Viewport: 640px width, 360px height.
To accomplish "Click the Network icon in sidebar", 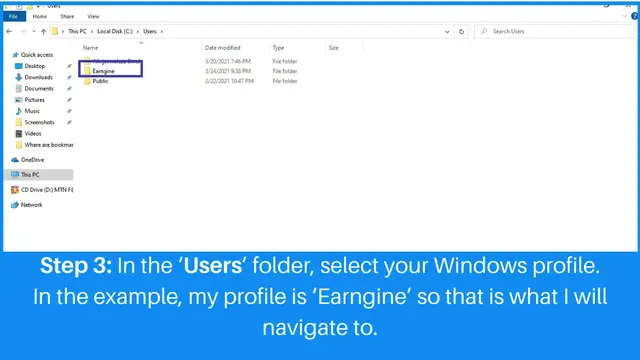I will click(x=15, y=204).
